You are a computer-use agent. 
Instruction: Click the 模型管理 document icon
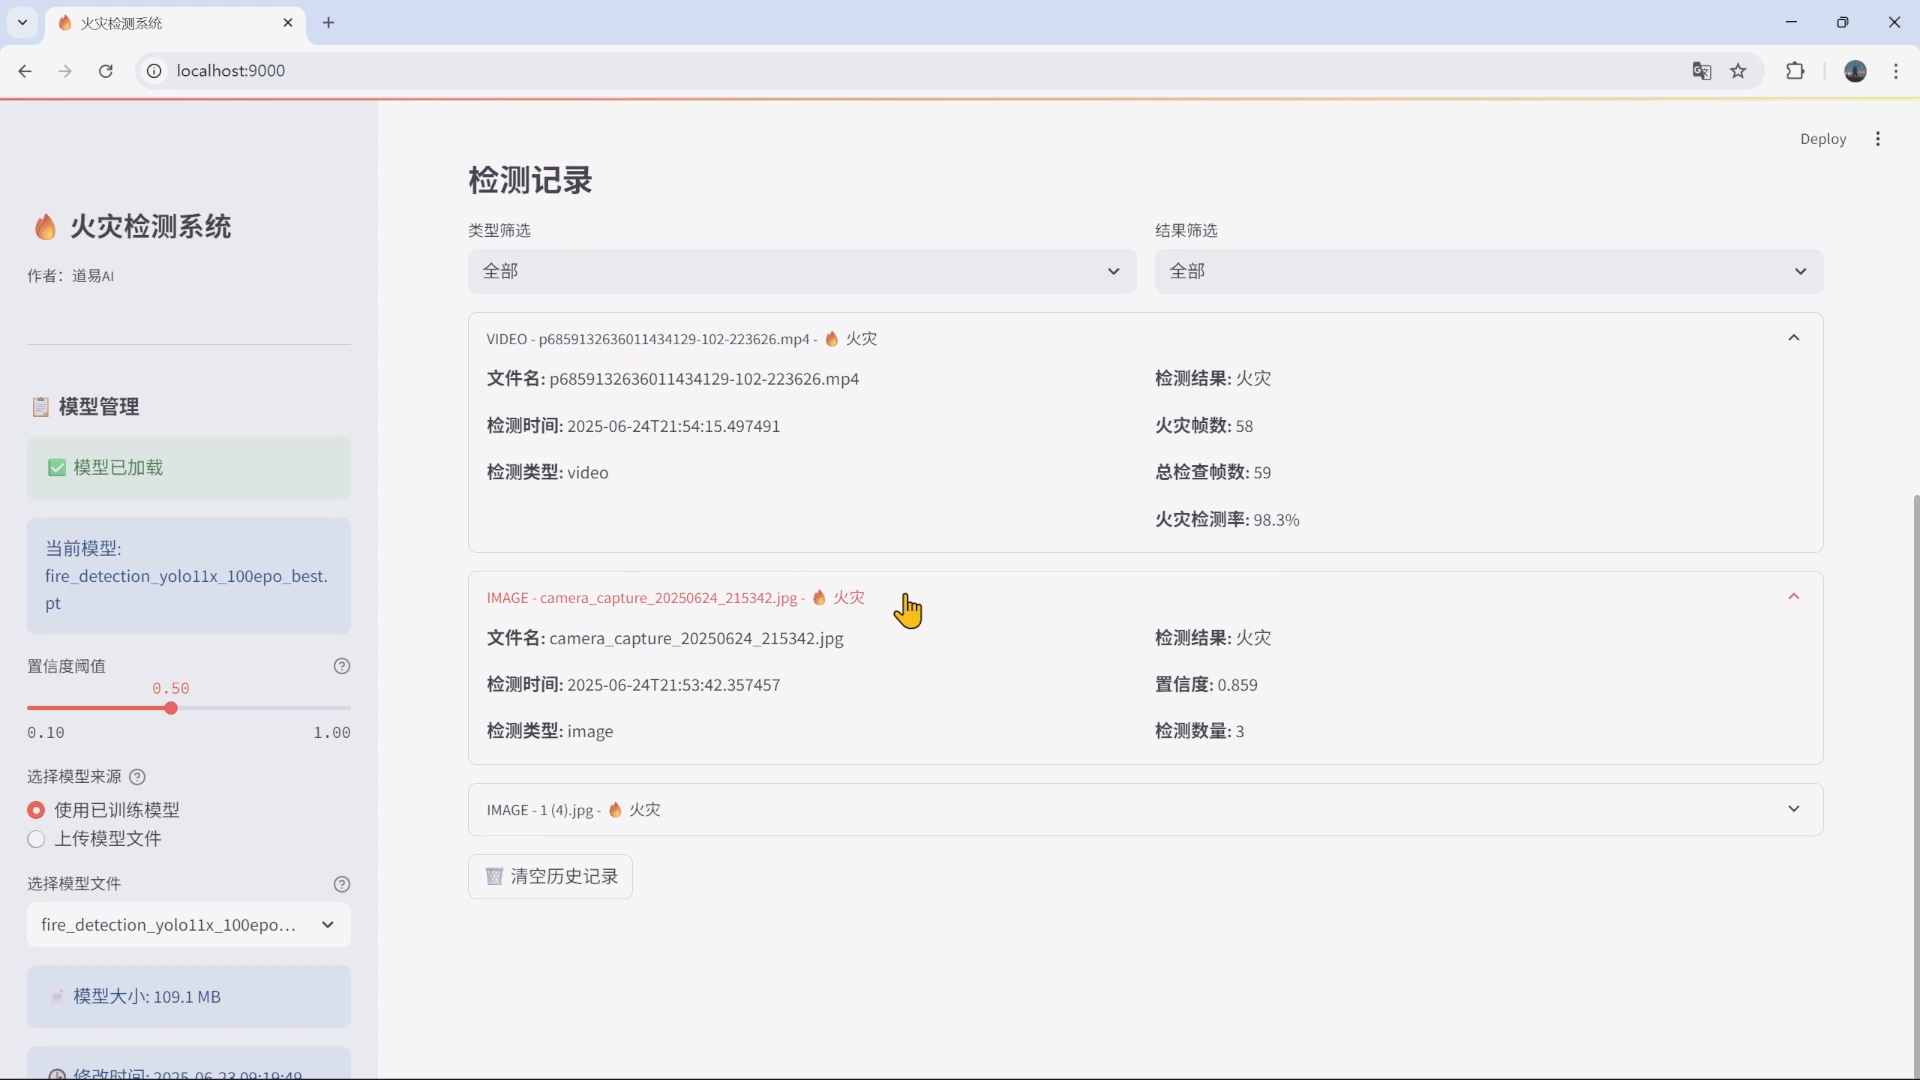pyautogui.click(x=40, y=406)
